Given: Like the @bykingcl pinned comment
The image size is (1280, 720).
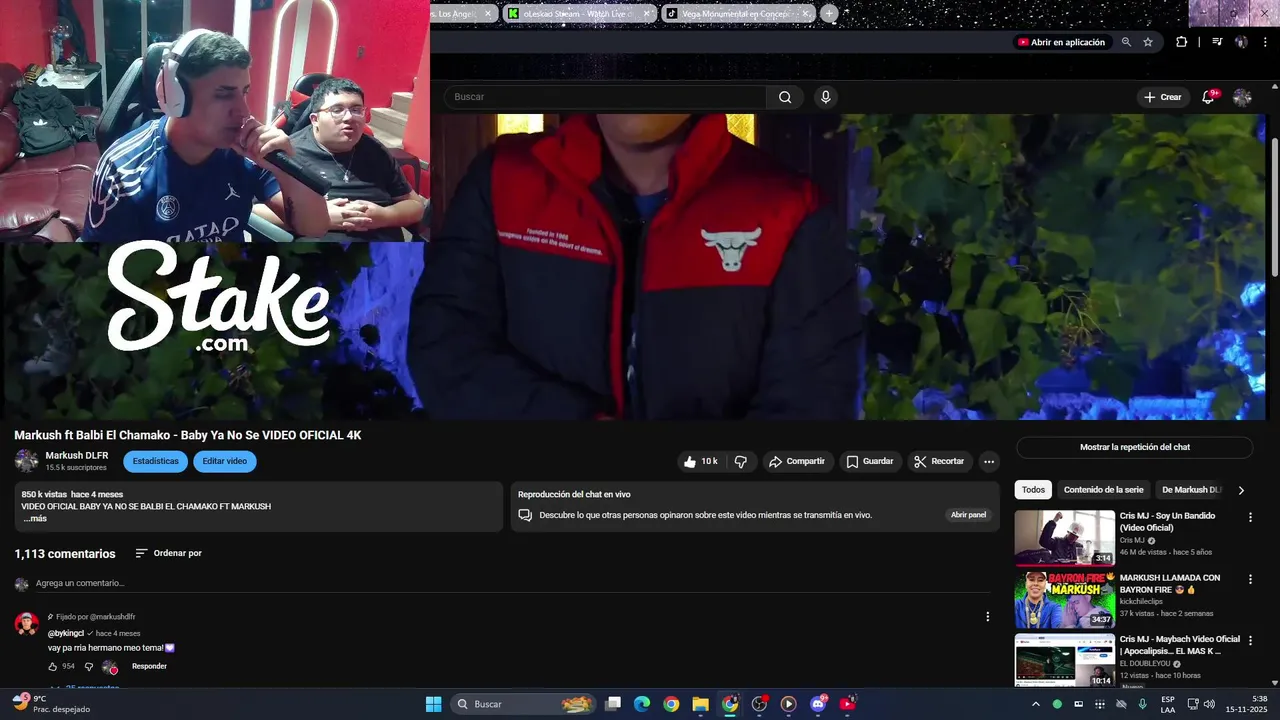Looking at the screenshot, I should click(x=53, y=666).
